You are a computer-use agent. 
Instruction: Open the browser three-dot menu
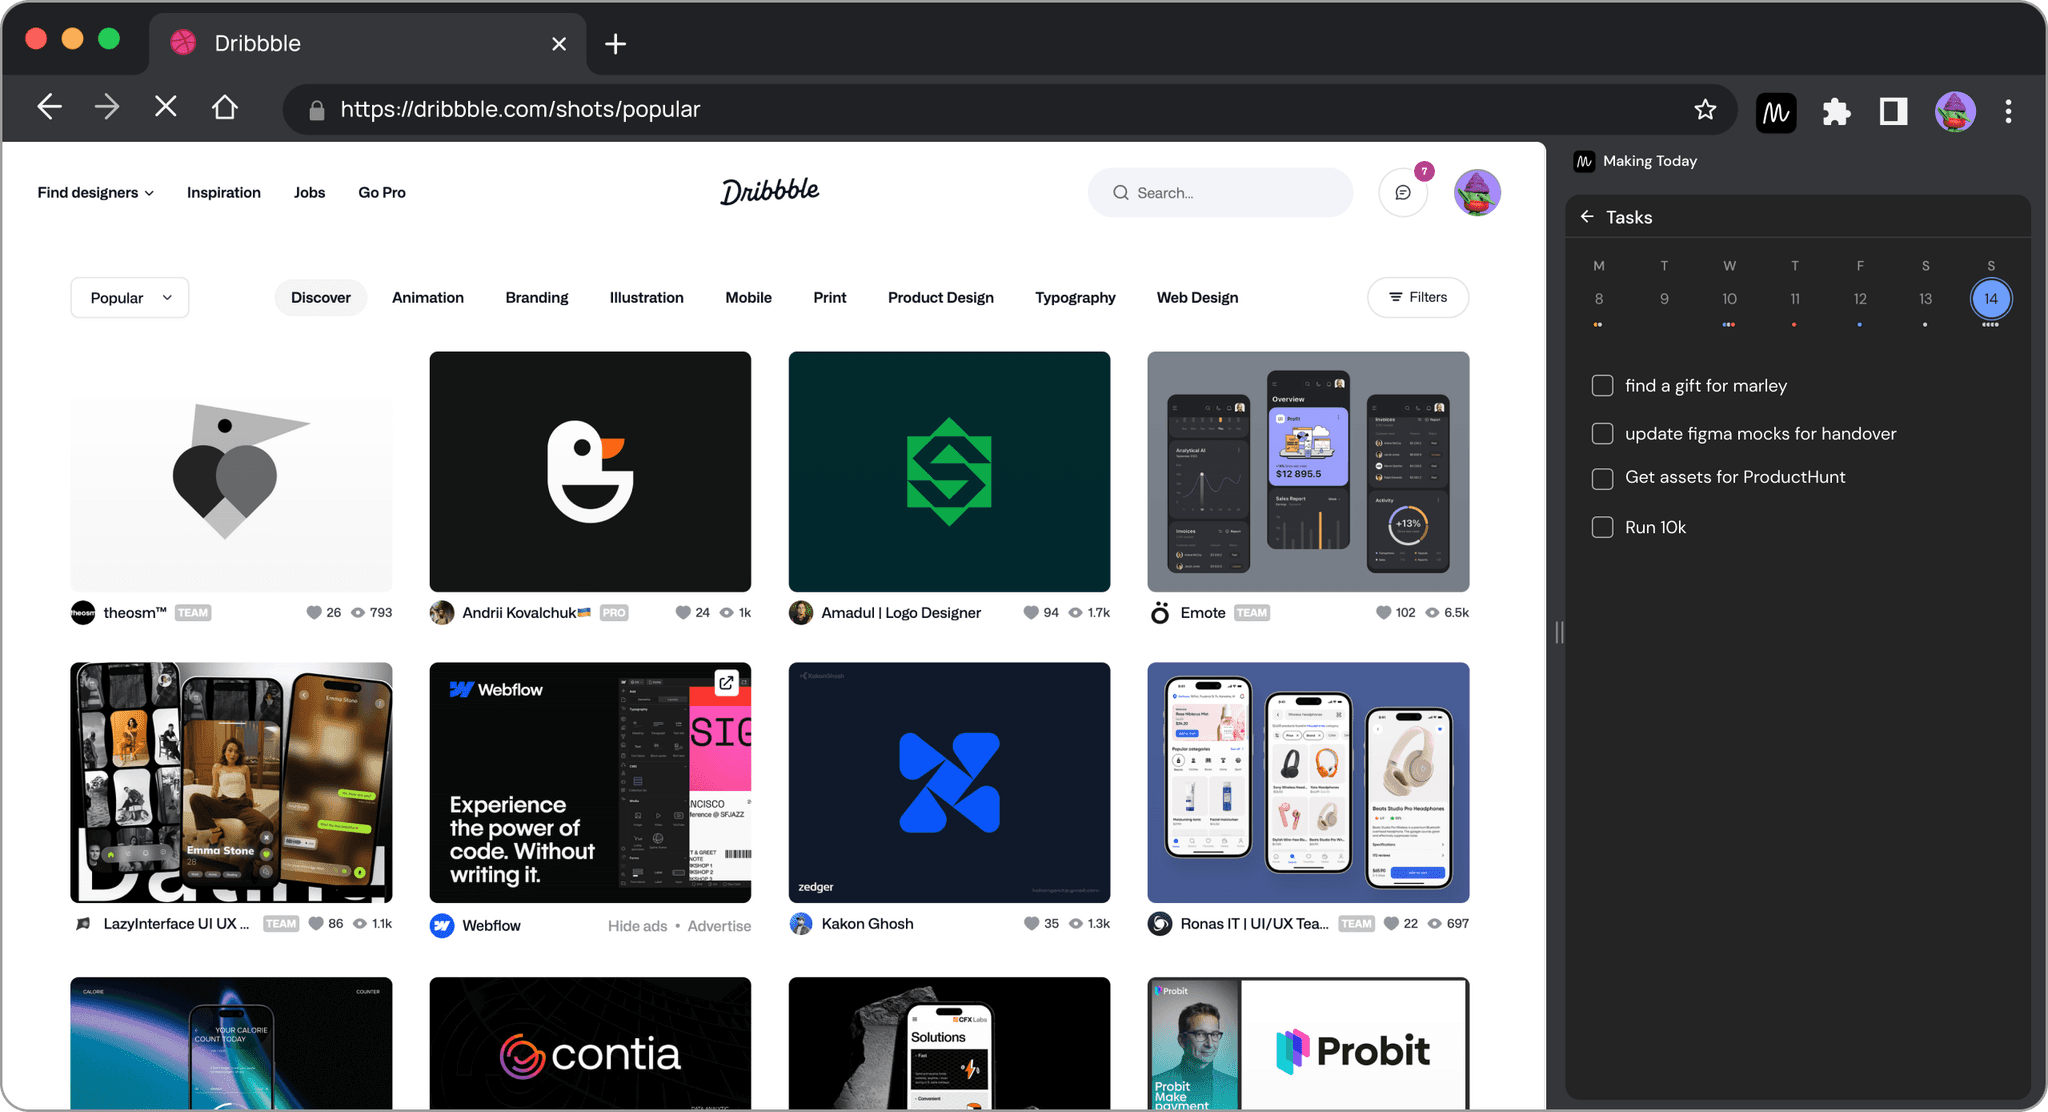point(2008,111)
